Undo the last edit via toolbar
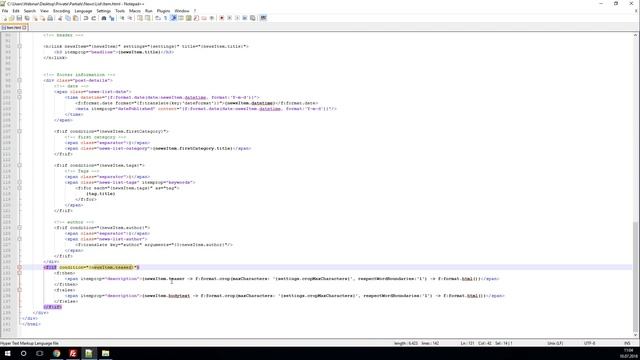Image resolution: width=640 pixels, height=360 pixels. click(x=86, y=18)
